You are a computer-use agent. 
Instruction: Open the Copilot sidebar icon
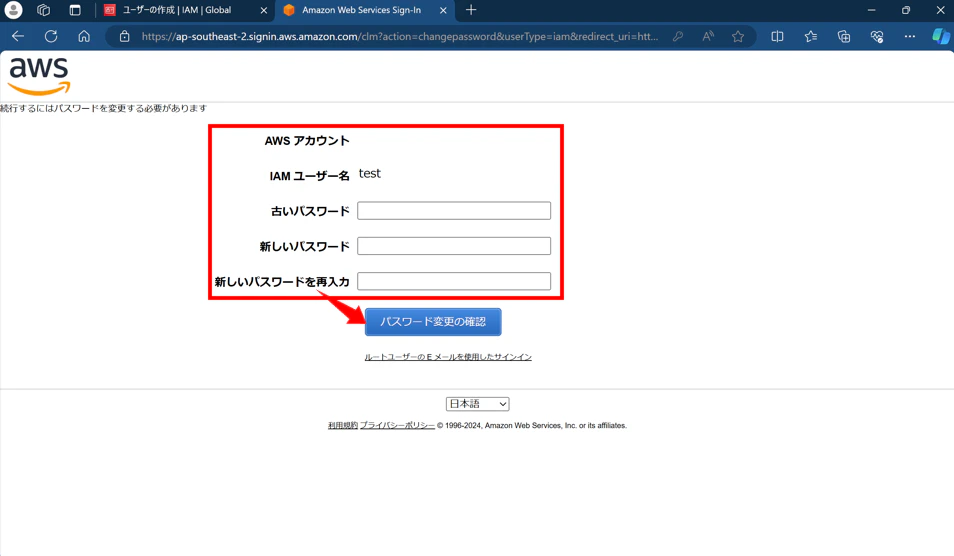pyautogui.click(x=941, y=36)
